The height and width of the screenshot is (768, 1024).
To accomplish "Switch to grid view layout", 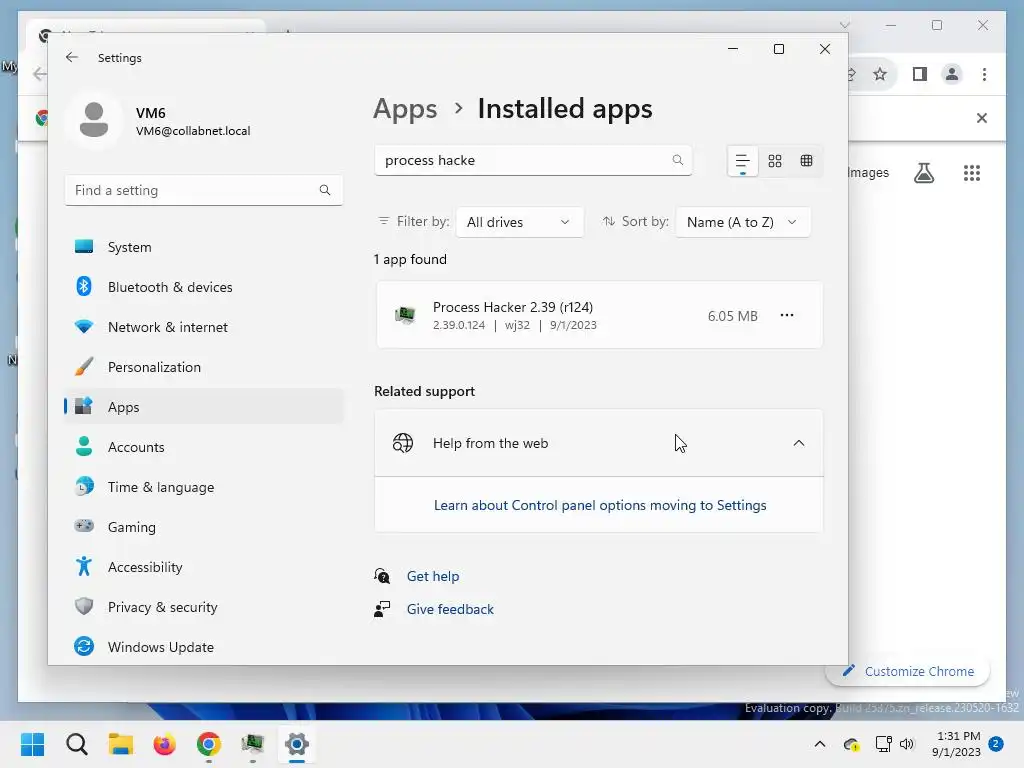I will point(775,161).
